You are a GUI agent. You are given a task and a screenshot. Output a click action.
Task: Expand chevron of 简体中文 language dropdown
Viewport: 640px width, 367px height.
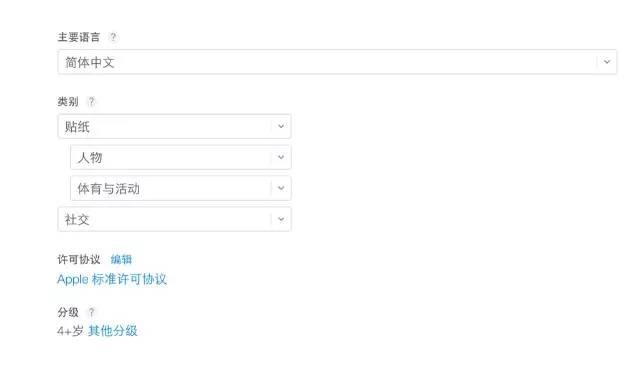point(607,62)
